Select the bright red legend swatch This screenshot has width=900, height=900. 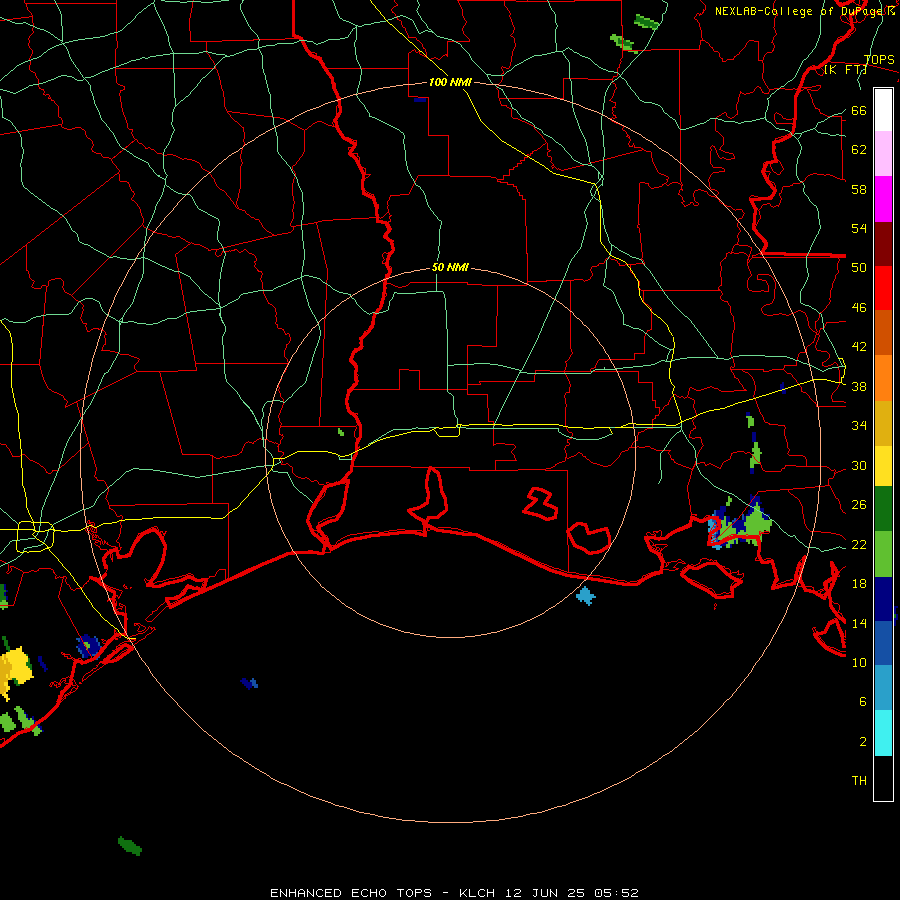click(883, 288)
